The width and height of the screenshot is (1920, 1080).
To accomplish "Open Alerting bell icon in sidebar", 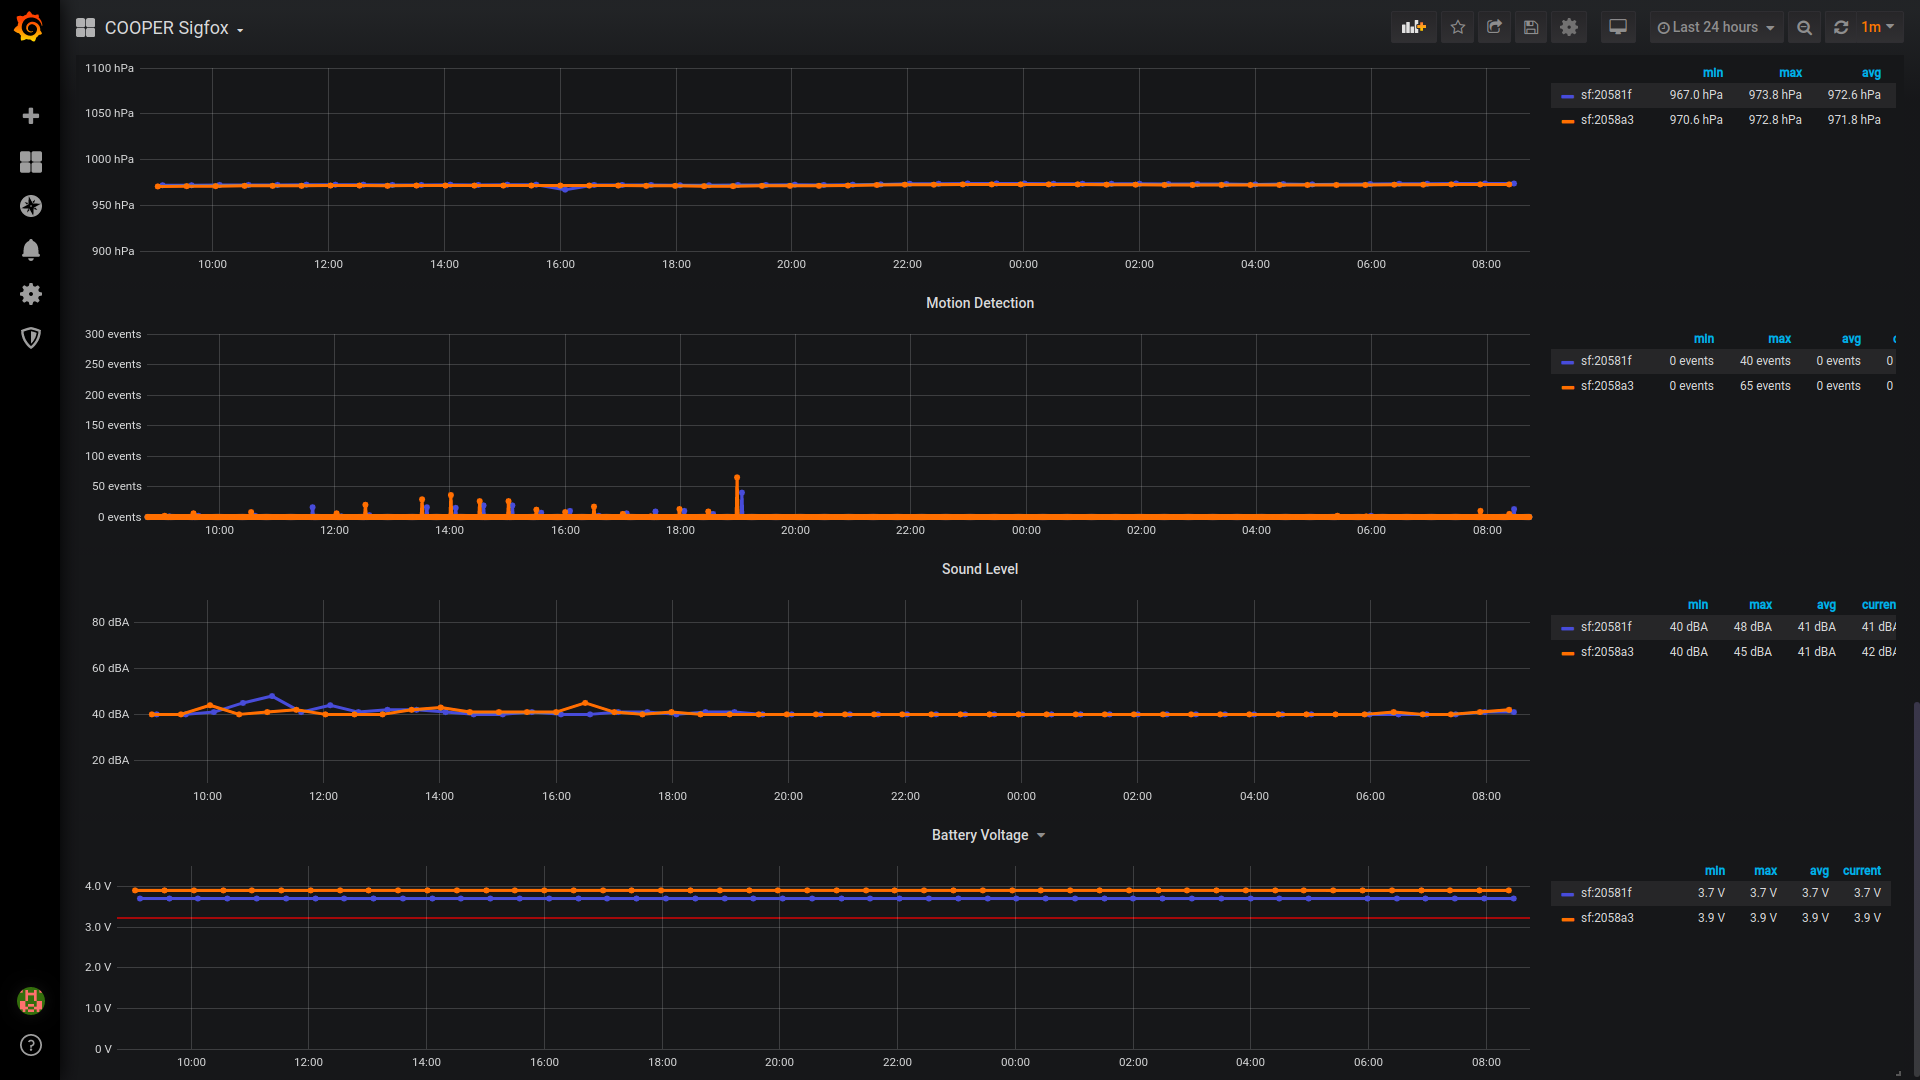I will (x=31, y=250).
